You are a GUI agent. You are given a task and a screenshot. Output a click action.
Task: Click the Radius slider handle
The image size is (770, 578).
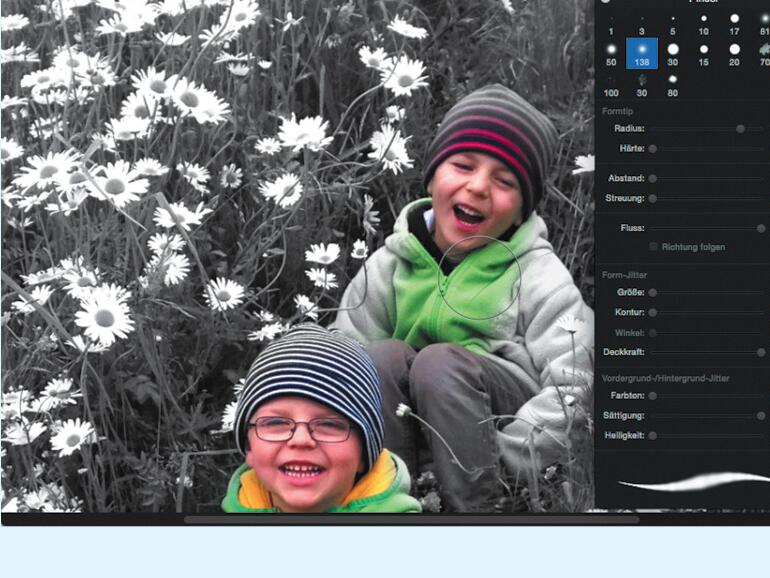740,129
